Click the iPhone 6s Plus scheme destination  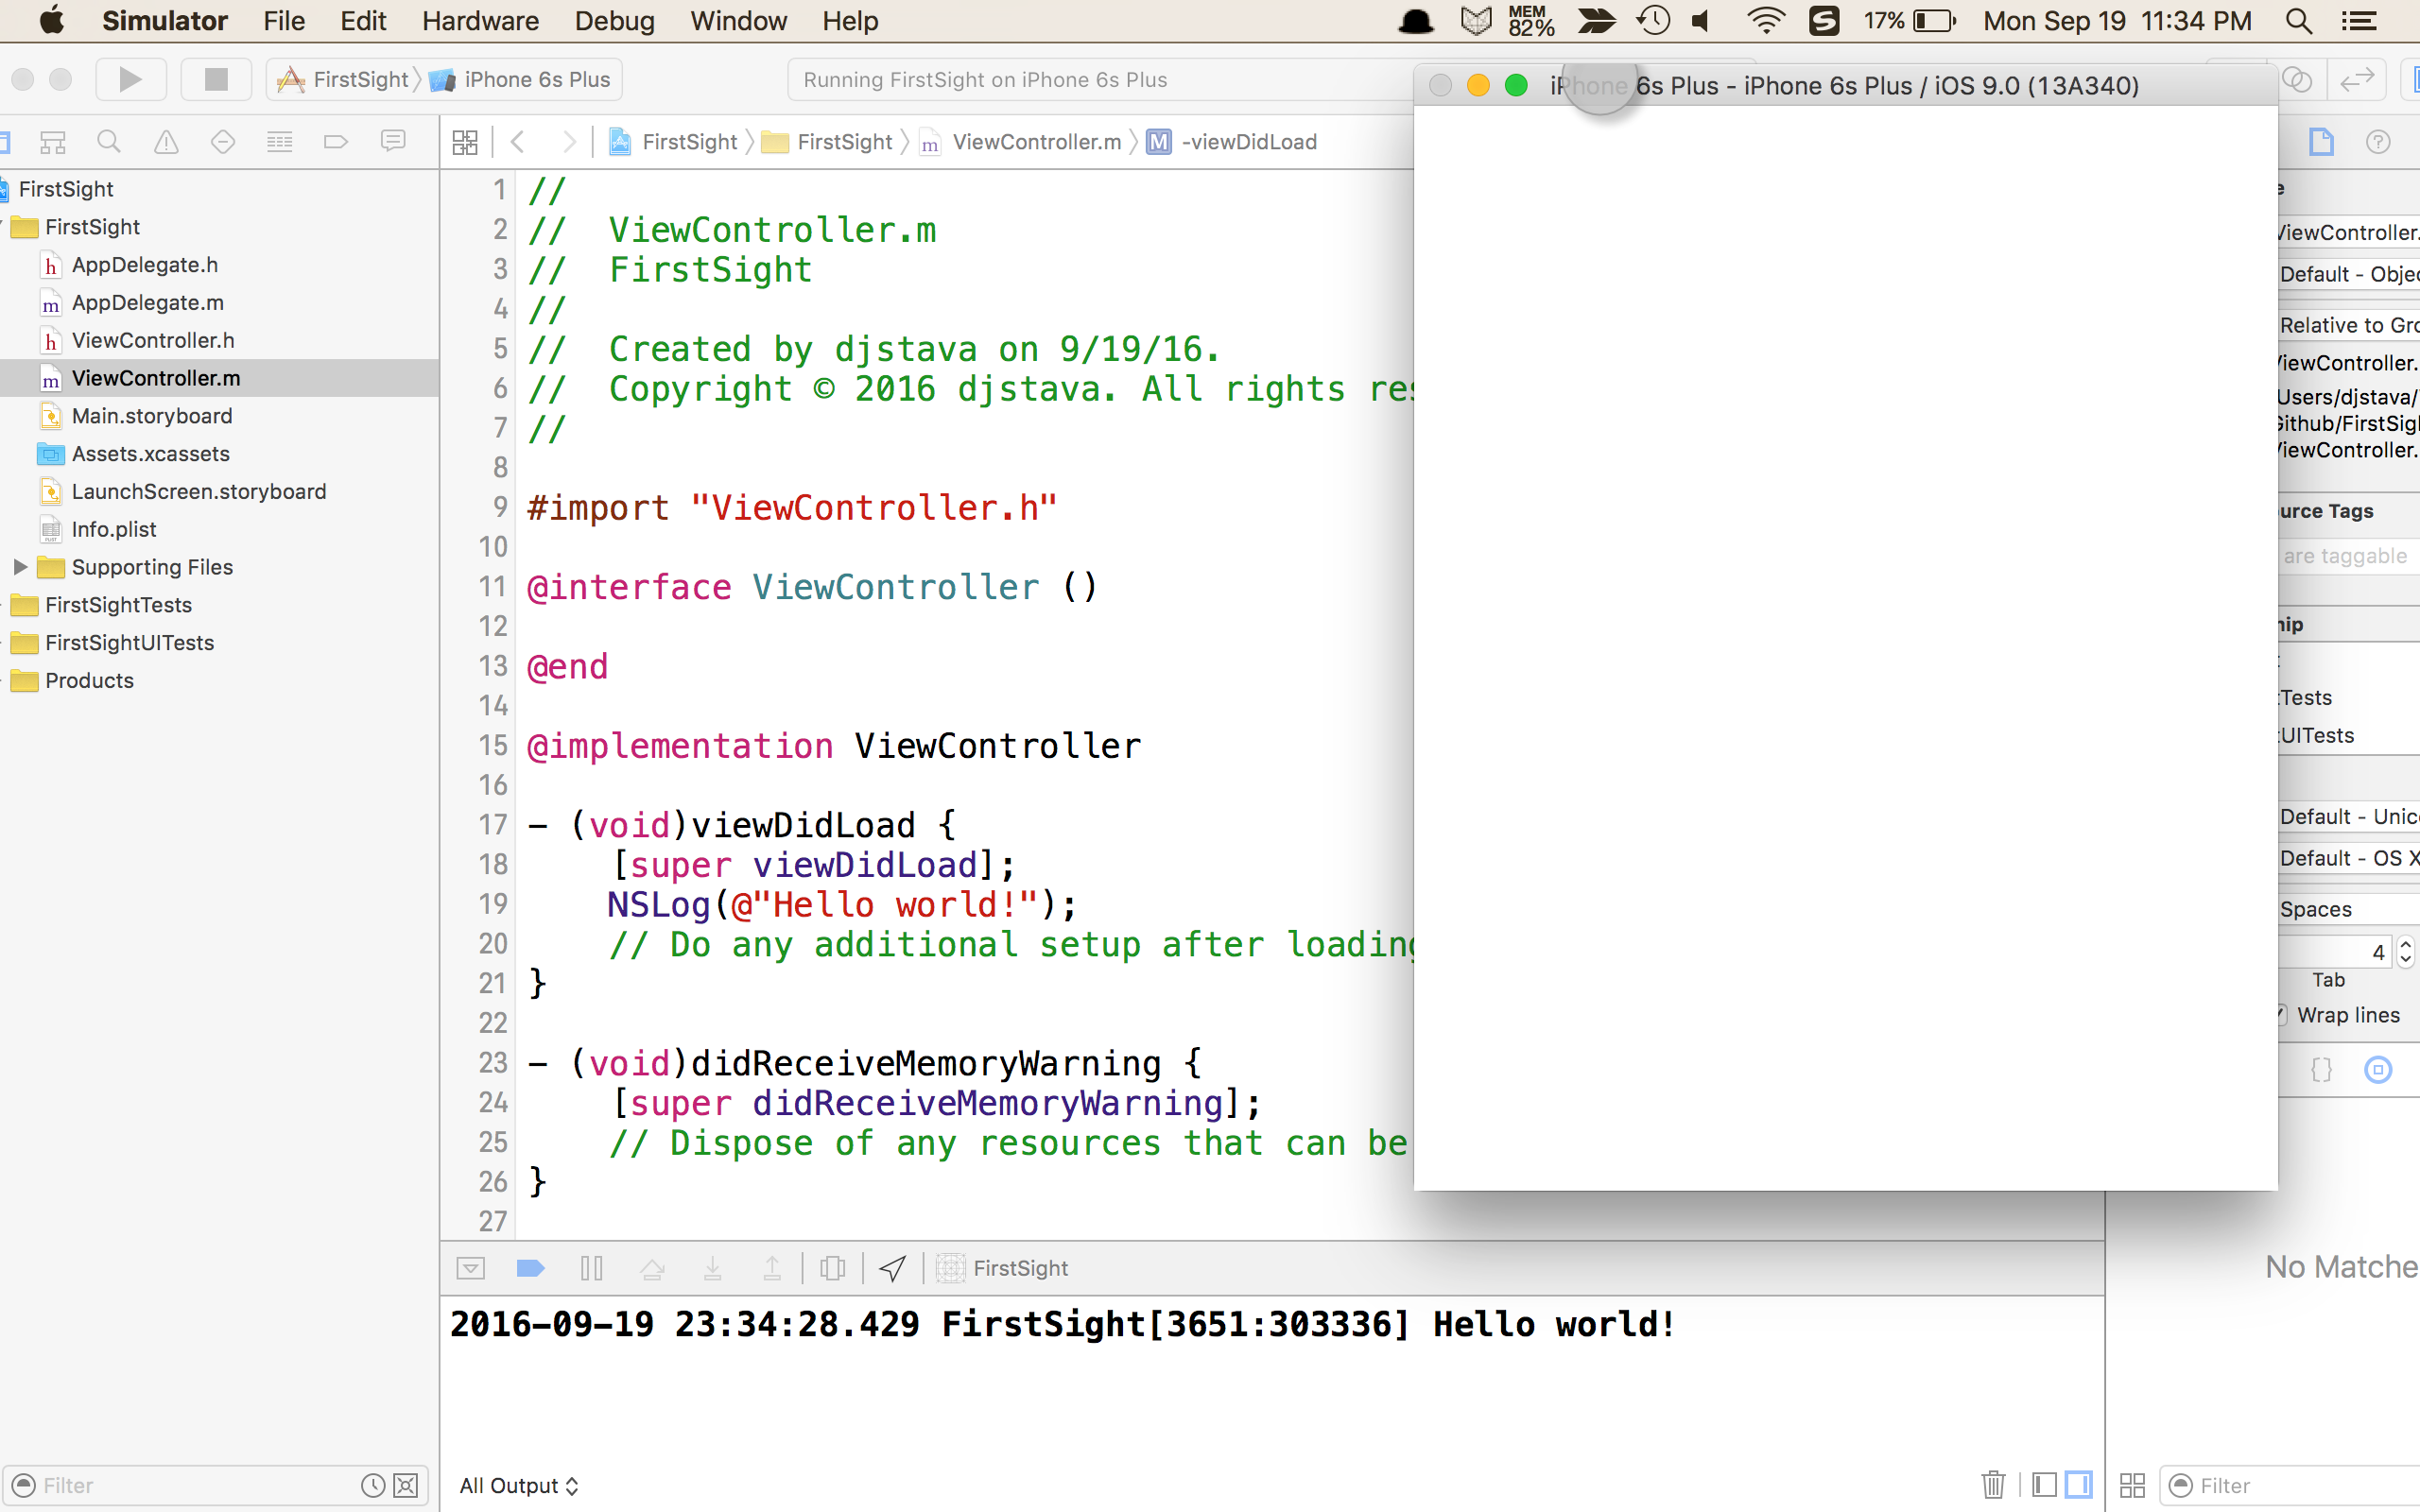pyautogui.click(x=536, y=79)
